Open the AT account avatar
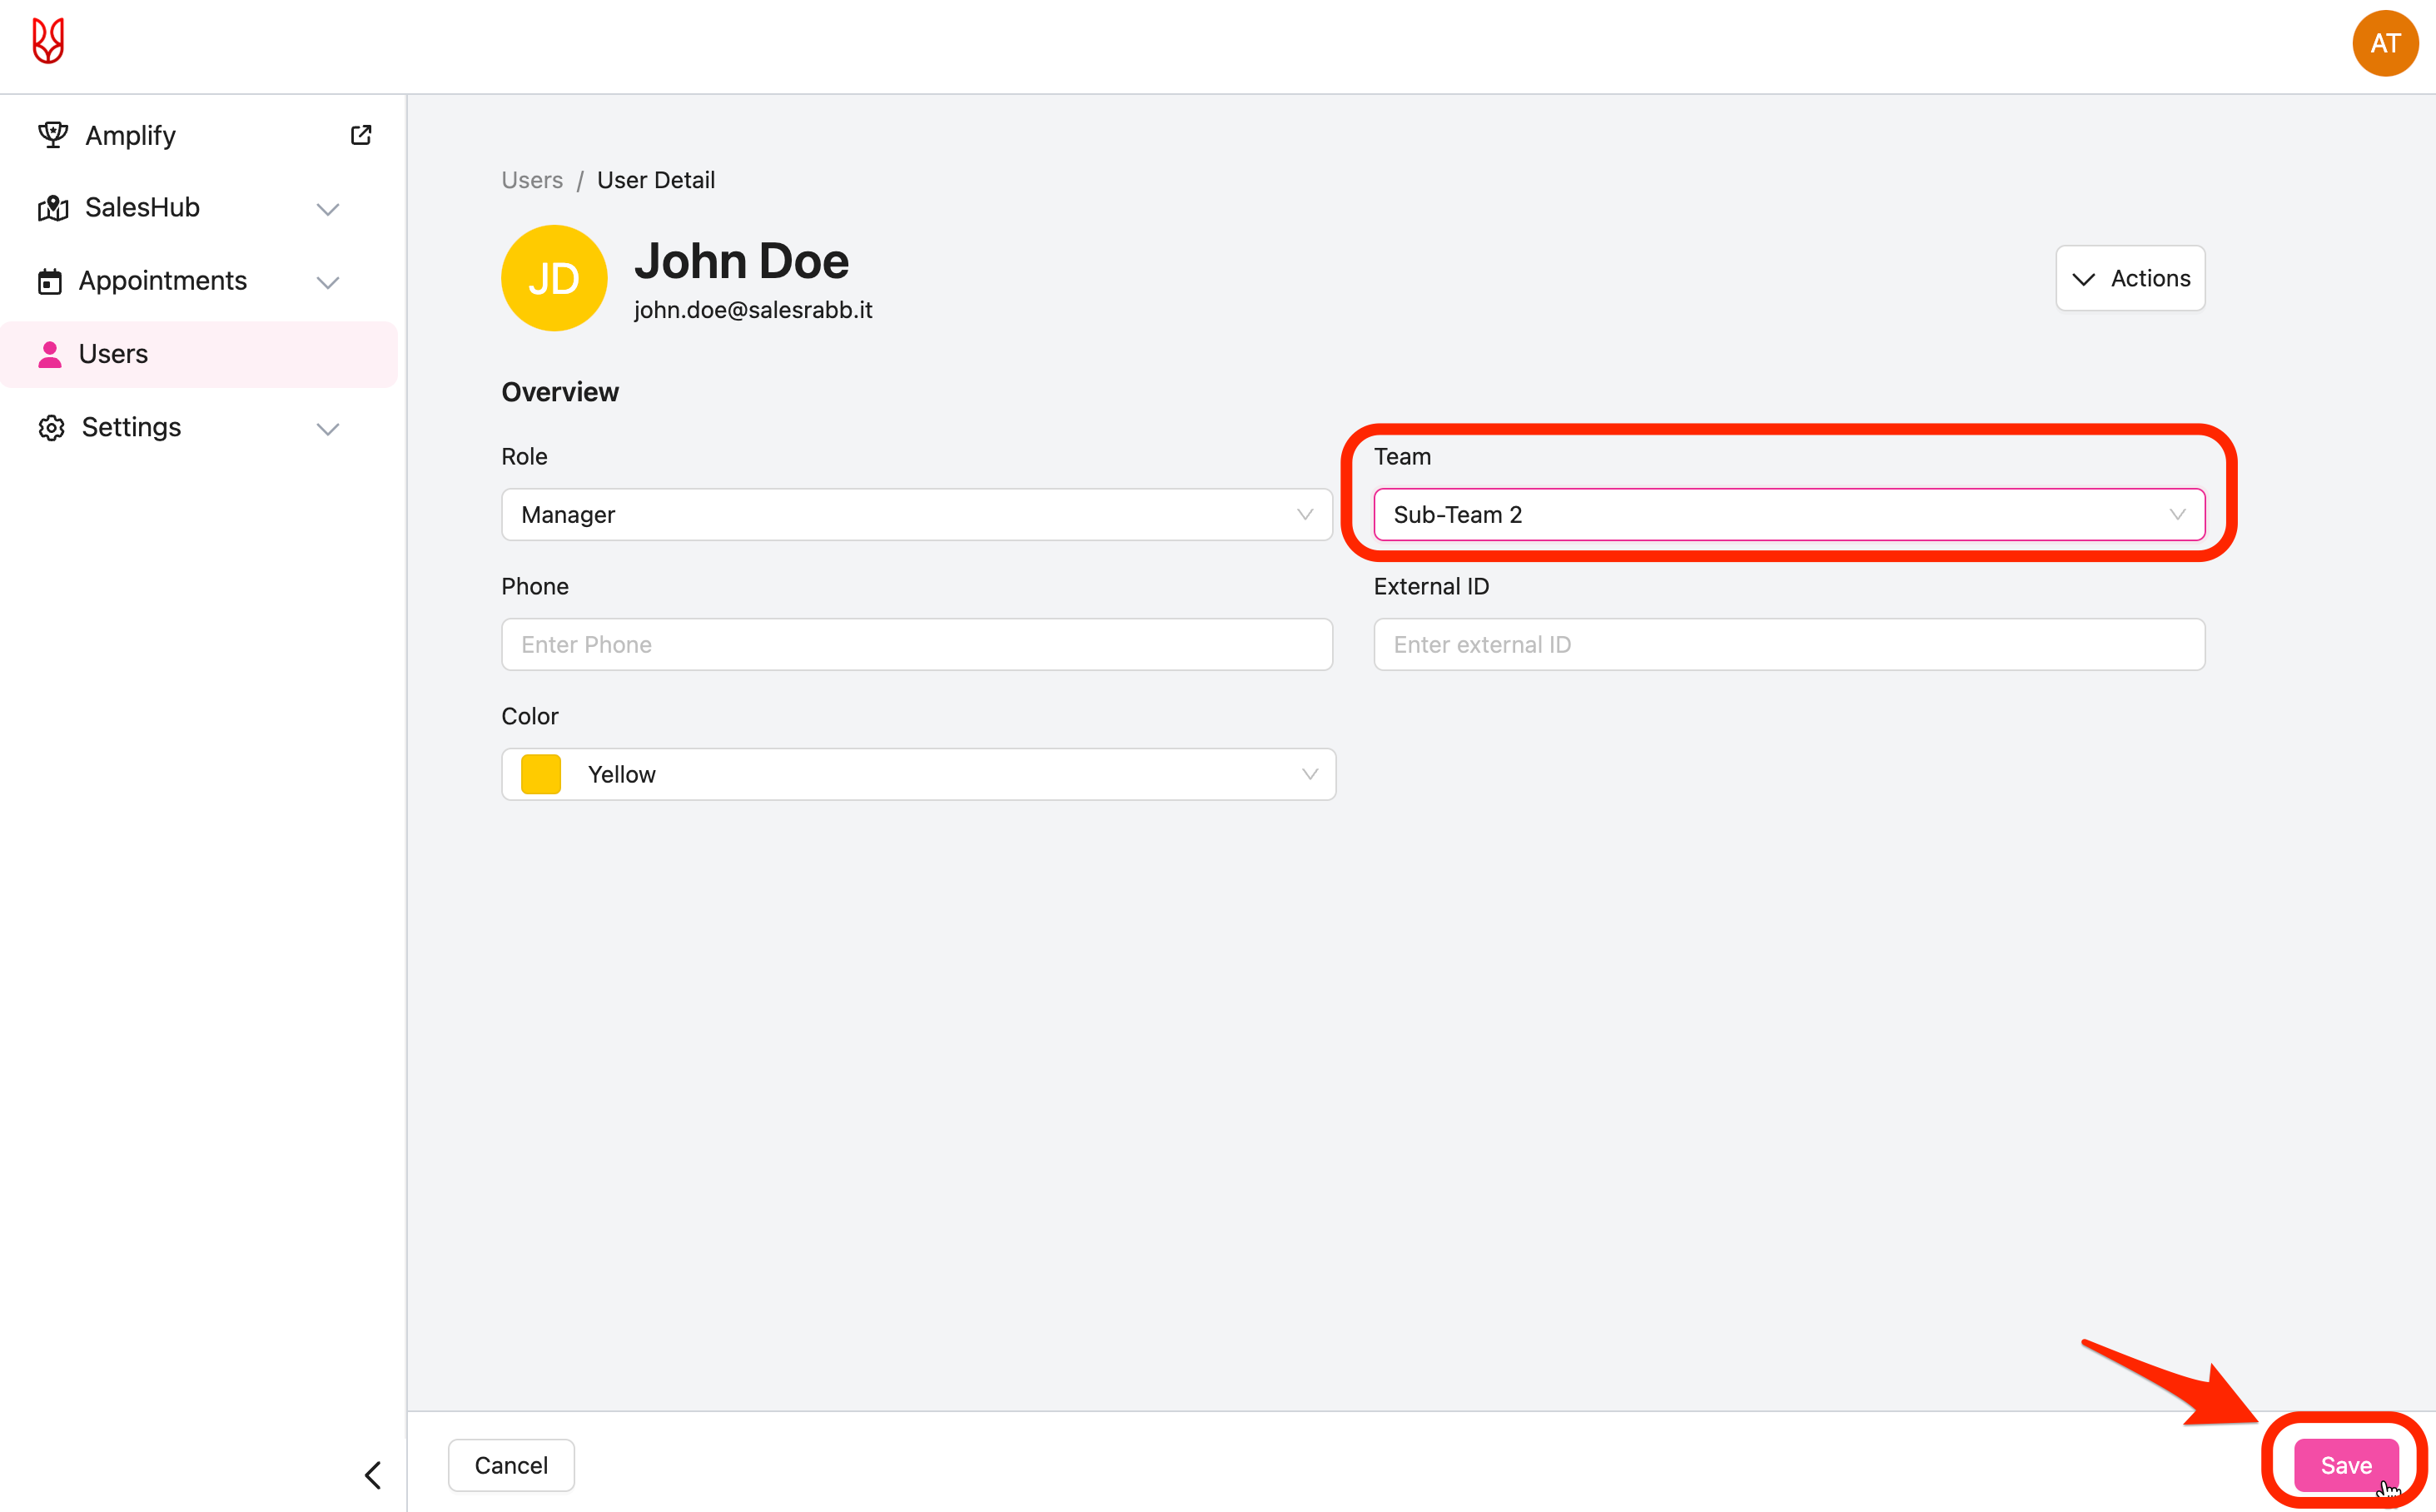The width and height of the screenshot is (2436, 1512). point(2384,44)
